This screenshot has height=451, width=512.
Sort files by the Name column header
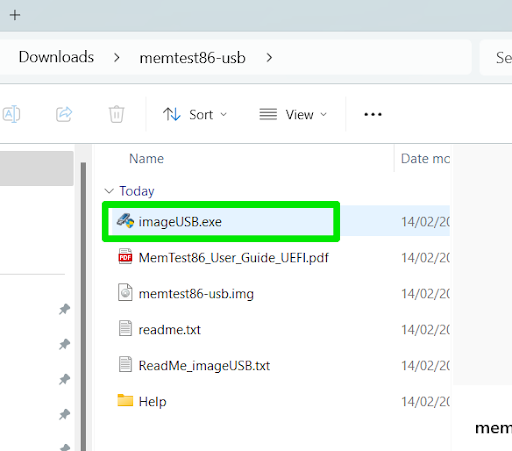click(x=147, y=158)
